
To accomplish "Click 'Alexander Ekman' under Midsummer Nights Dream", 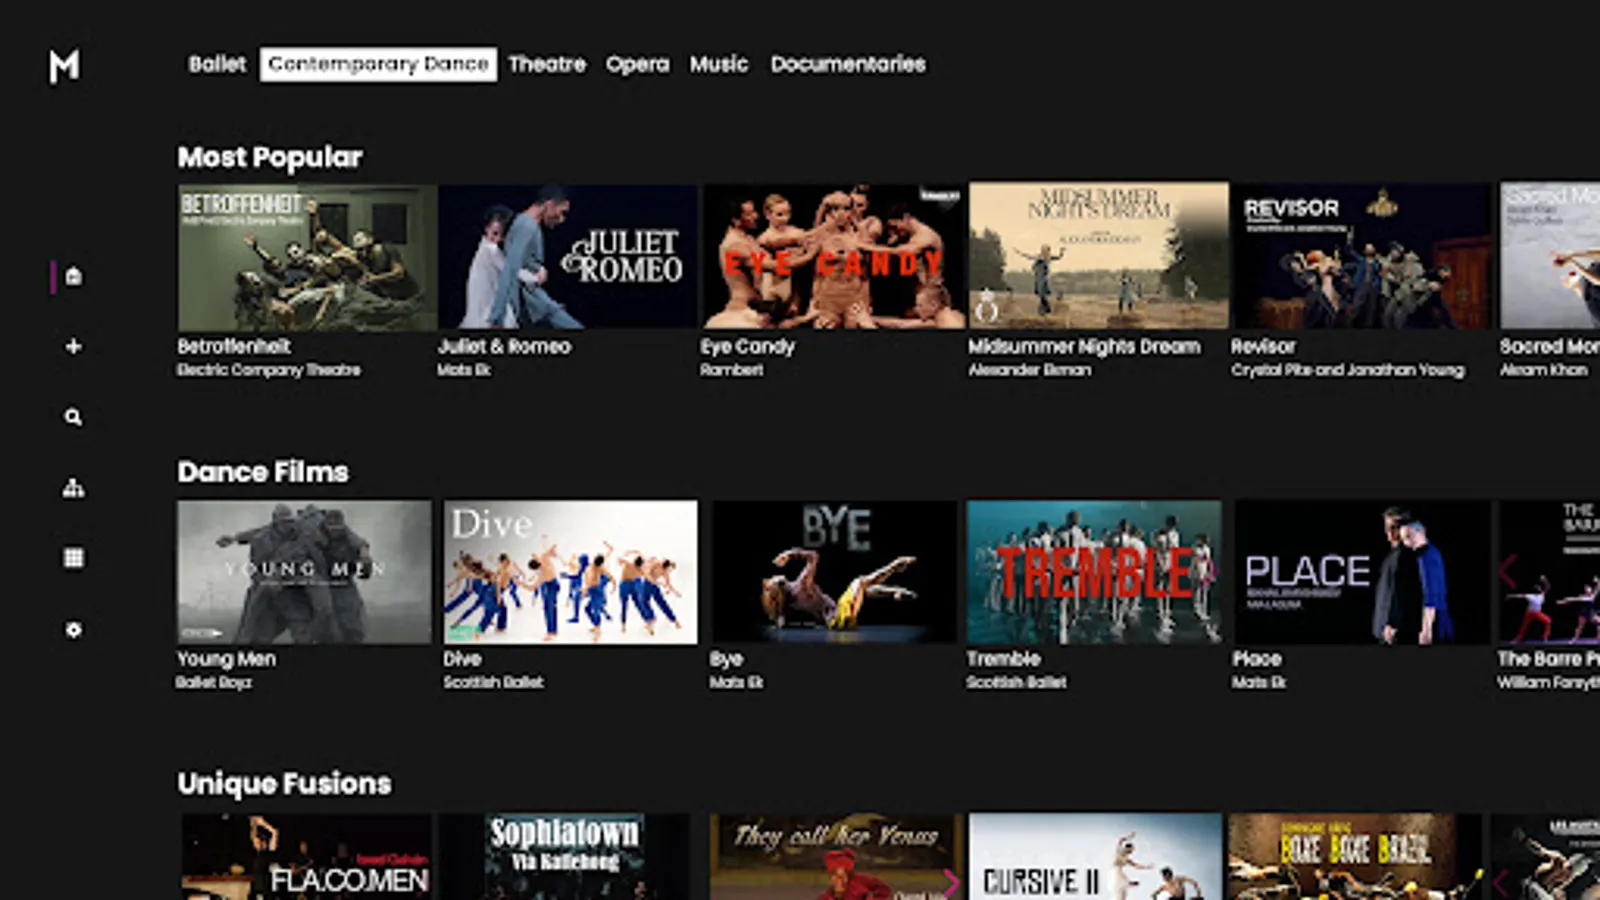I will 1030,370.
